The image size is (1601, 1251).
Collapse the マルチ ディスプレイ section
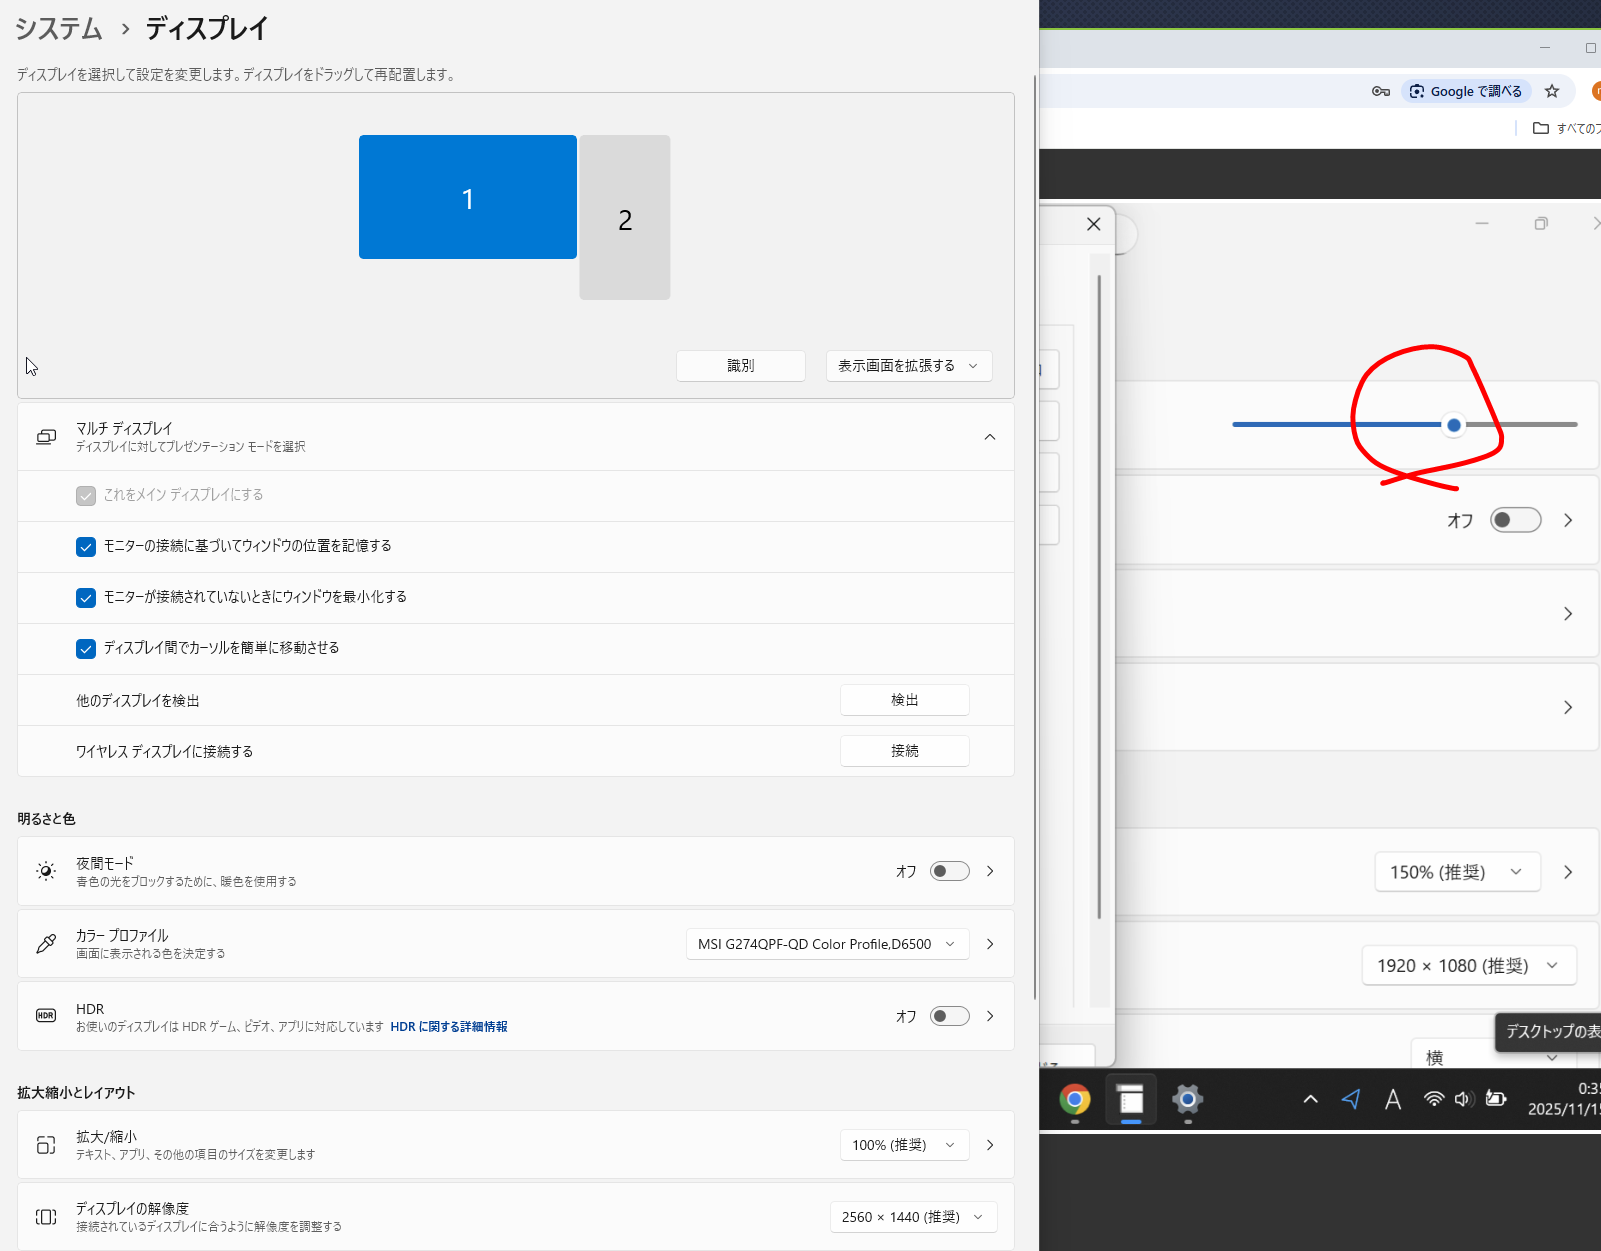coord(989,437)
